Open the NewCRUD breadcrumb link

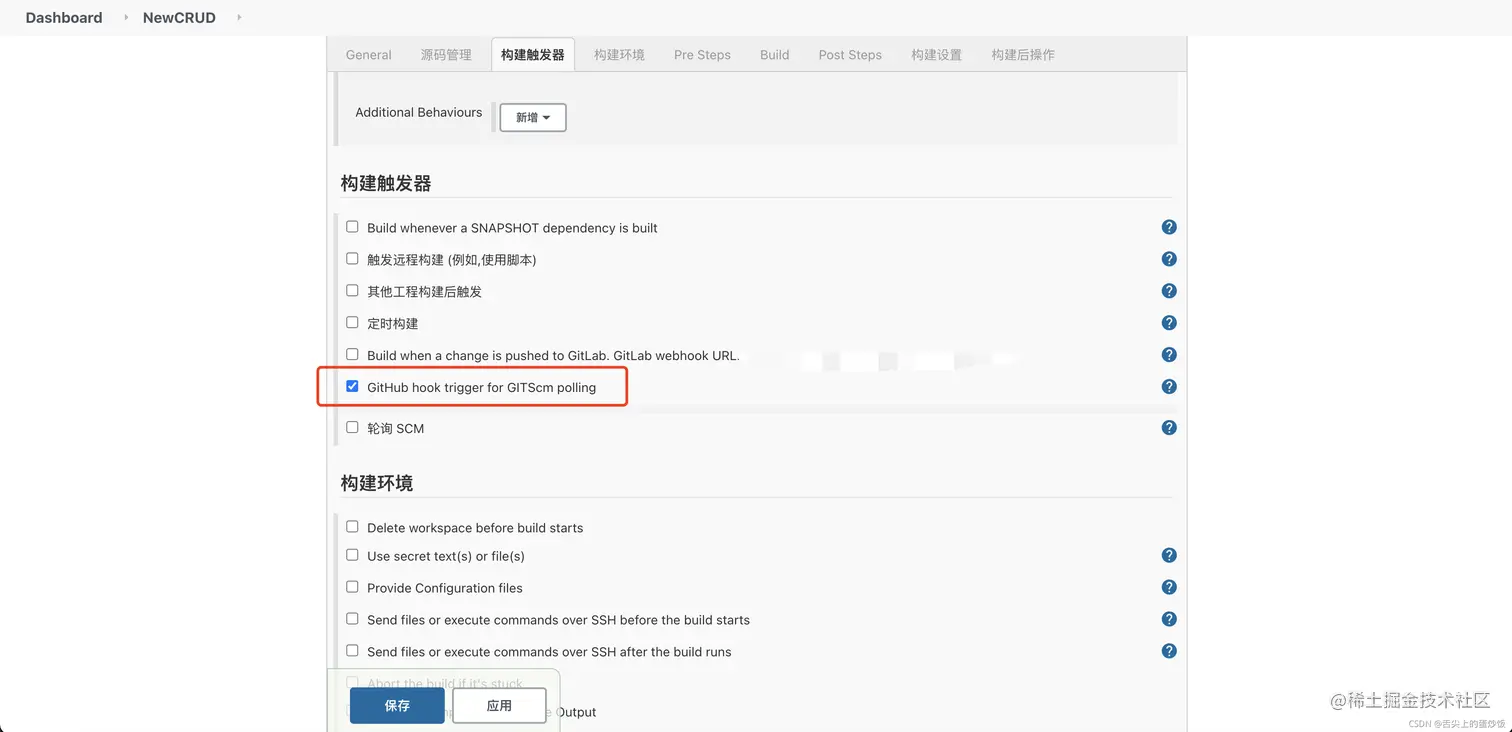coord(179,18)
